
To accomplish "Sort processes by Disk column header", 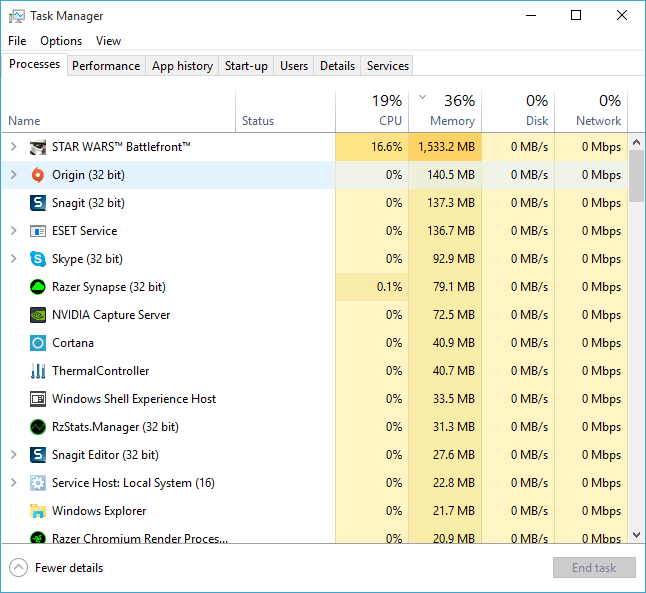I will [518, 112].
